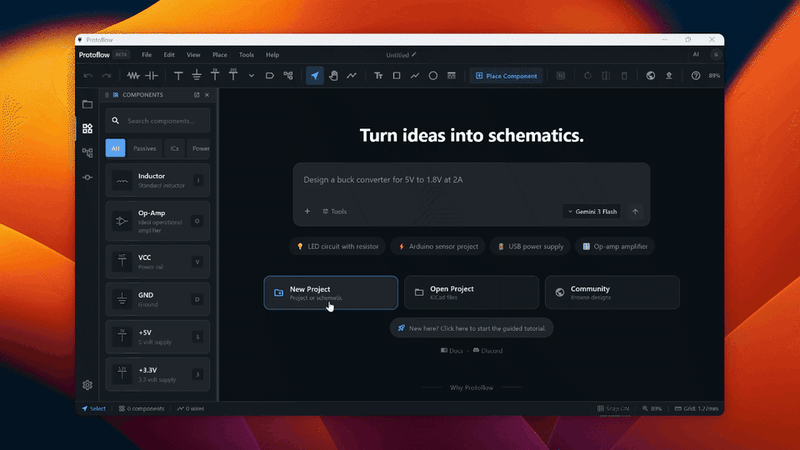Click the Place Component button
The height and width of the screenshot is (450, 800).
pyautogui.click(x=506, y=76)
